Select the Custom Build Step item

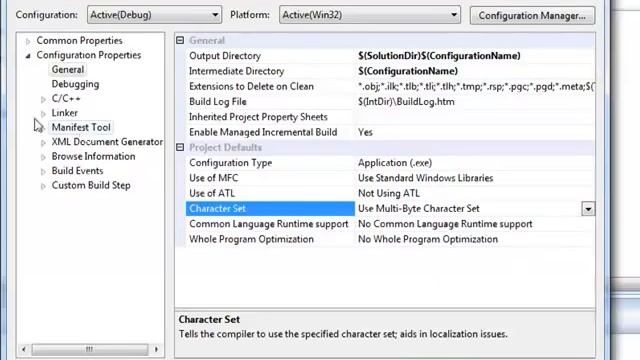pyautogui.click(x=91, y=185)
